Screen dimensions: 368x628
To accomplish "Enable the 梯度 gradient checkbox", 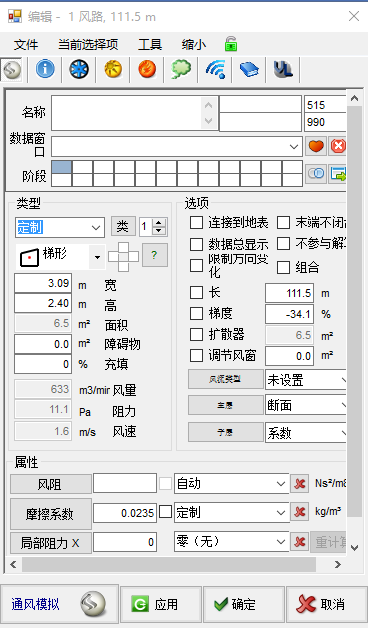I will [196, 313].
